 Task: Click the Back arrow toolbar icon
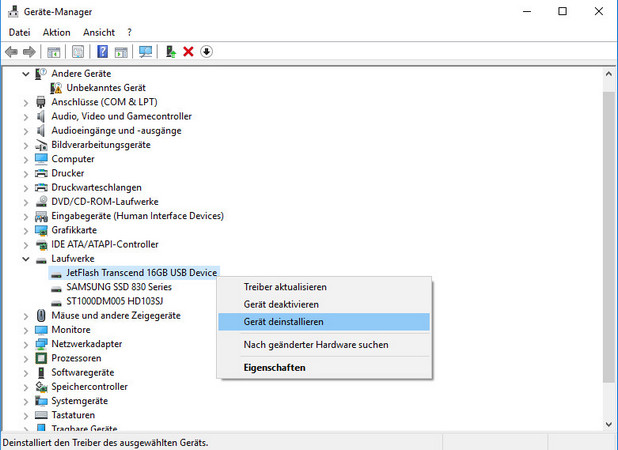[11, 52]
